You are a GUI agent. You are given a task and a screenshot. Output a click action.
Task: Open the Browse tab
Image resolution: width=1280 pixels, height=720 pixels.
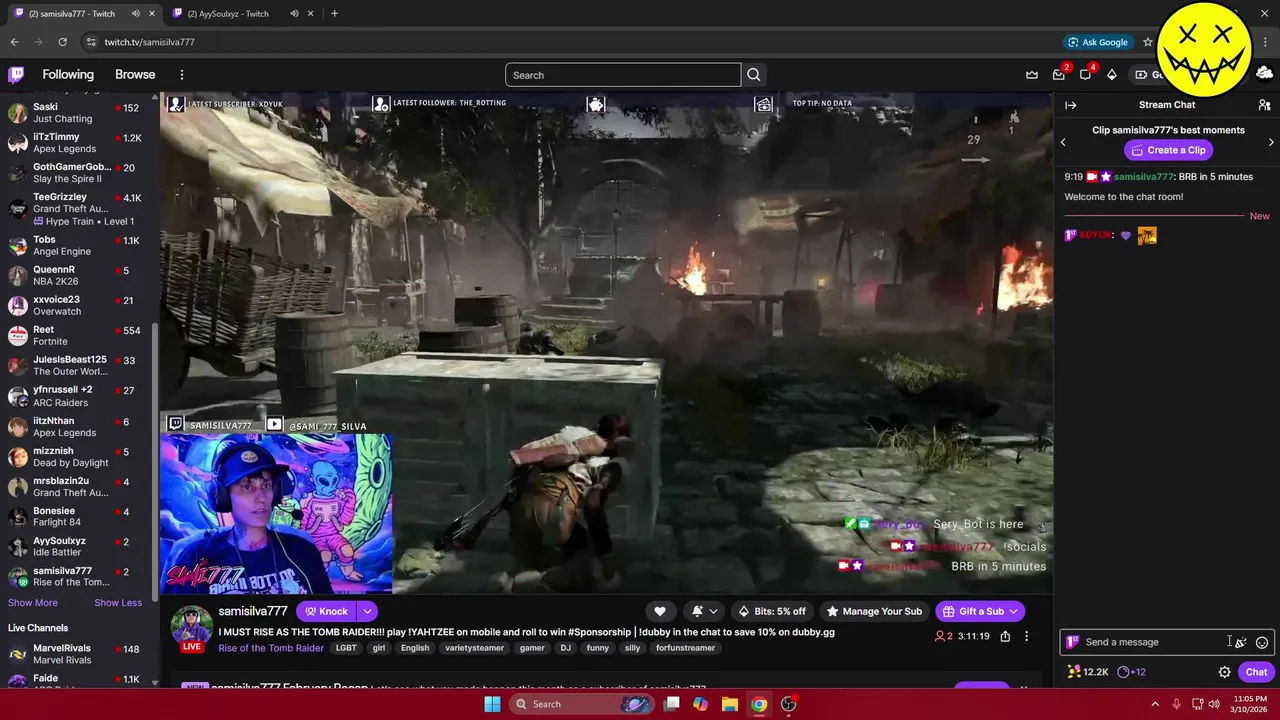[135, 75]
